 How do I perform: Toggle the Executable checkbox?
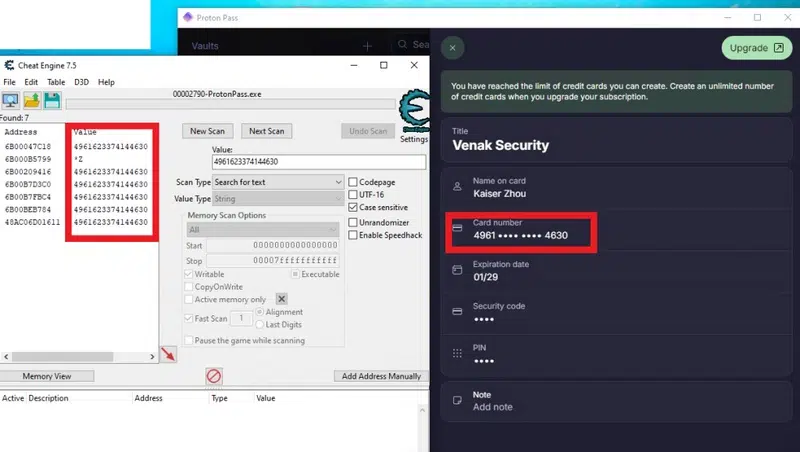pos(295,274)
